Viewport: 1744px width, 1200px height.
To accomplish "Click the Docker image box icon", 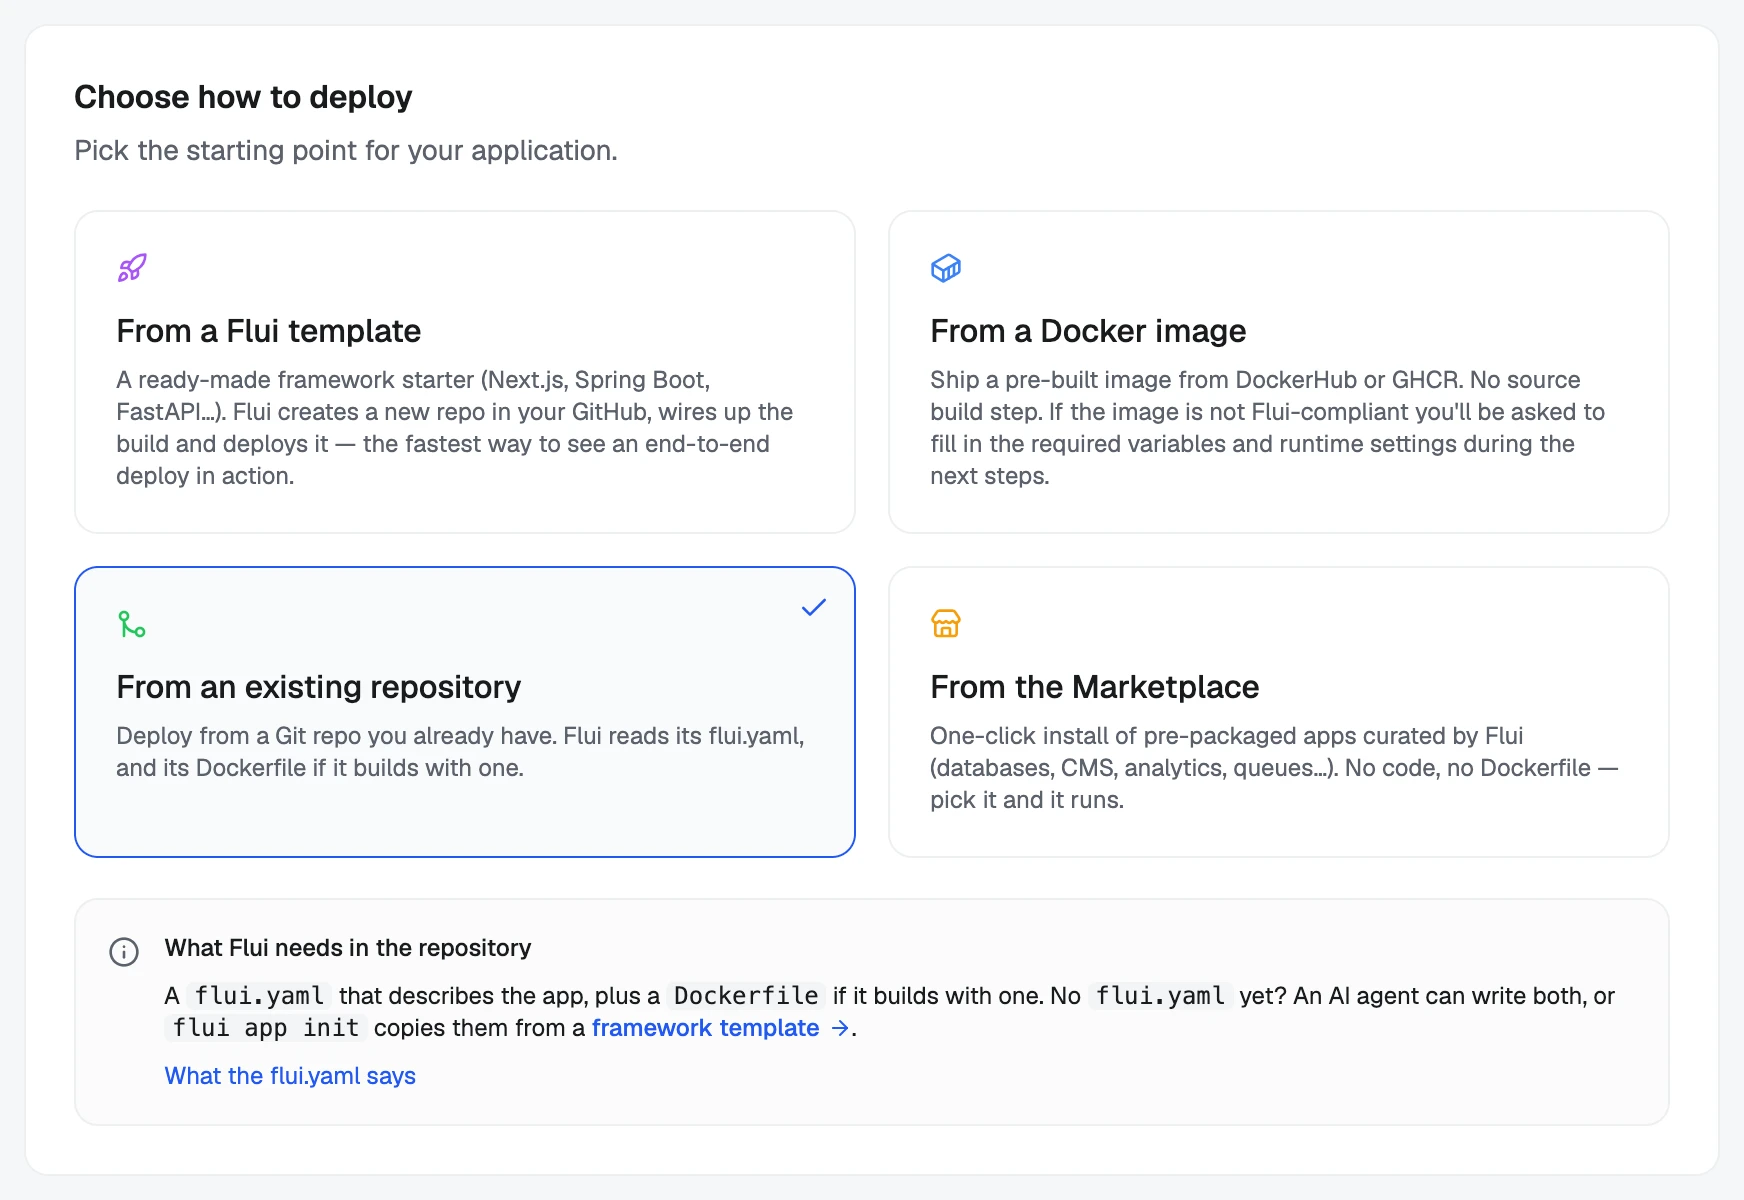I will [x=946, y=268].
